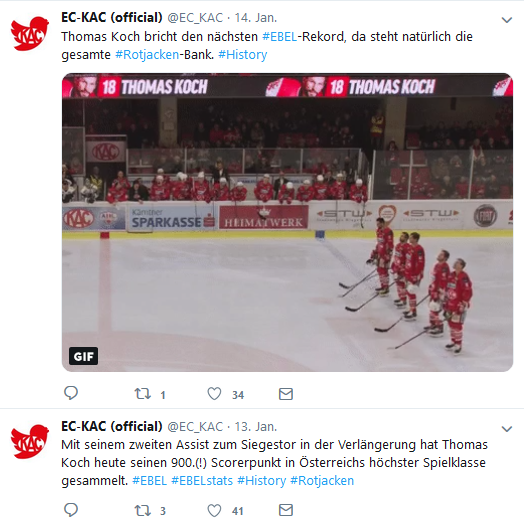Open EC-KAC avatar on second tweet
Image resolution: width=524 pixels, height=524 pixels.
[29, 442]
